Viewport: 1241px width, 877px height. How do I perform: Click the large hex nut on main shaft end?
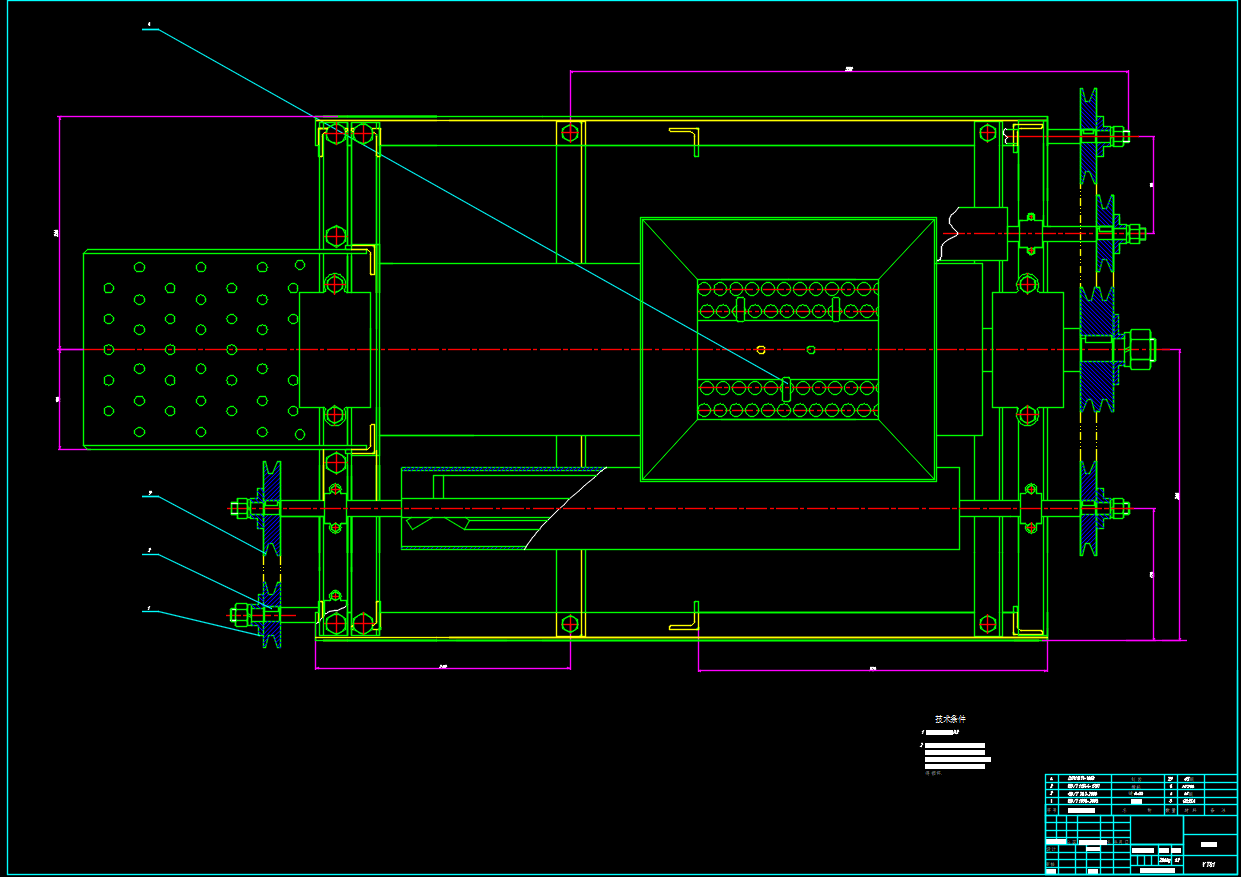coord(1139,349)
